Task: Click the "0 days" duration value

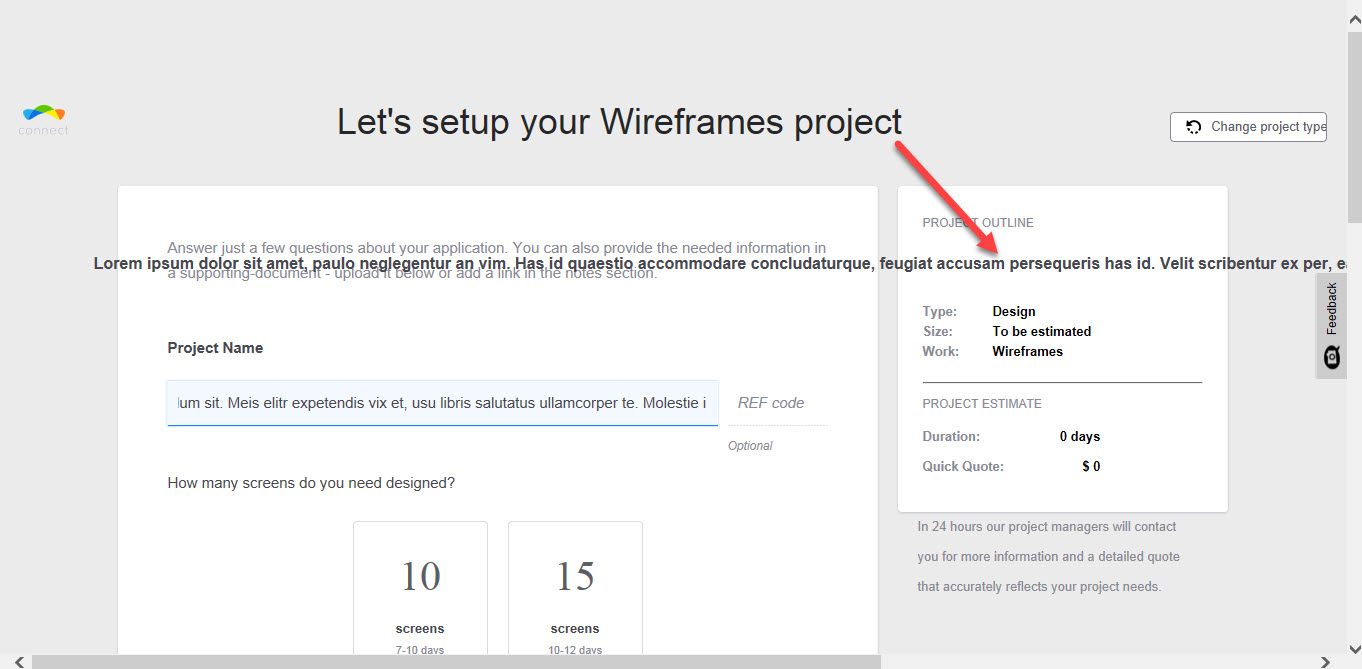Action: pyautogui.click(x=1080, y=437)
